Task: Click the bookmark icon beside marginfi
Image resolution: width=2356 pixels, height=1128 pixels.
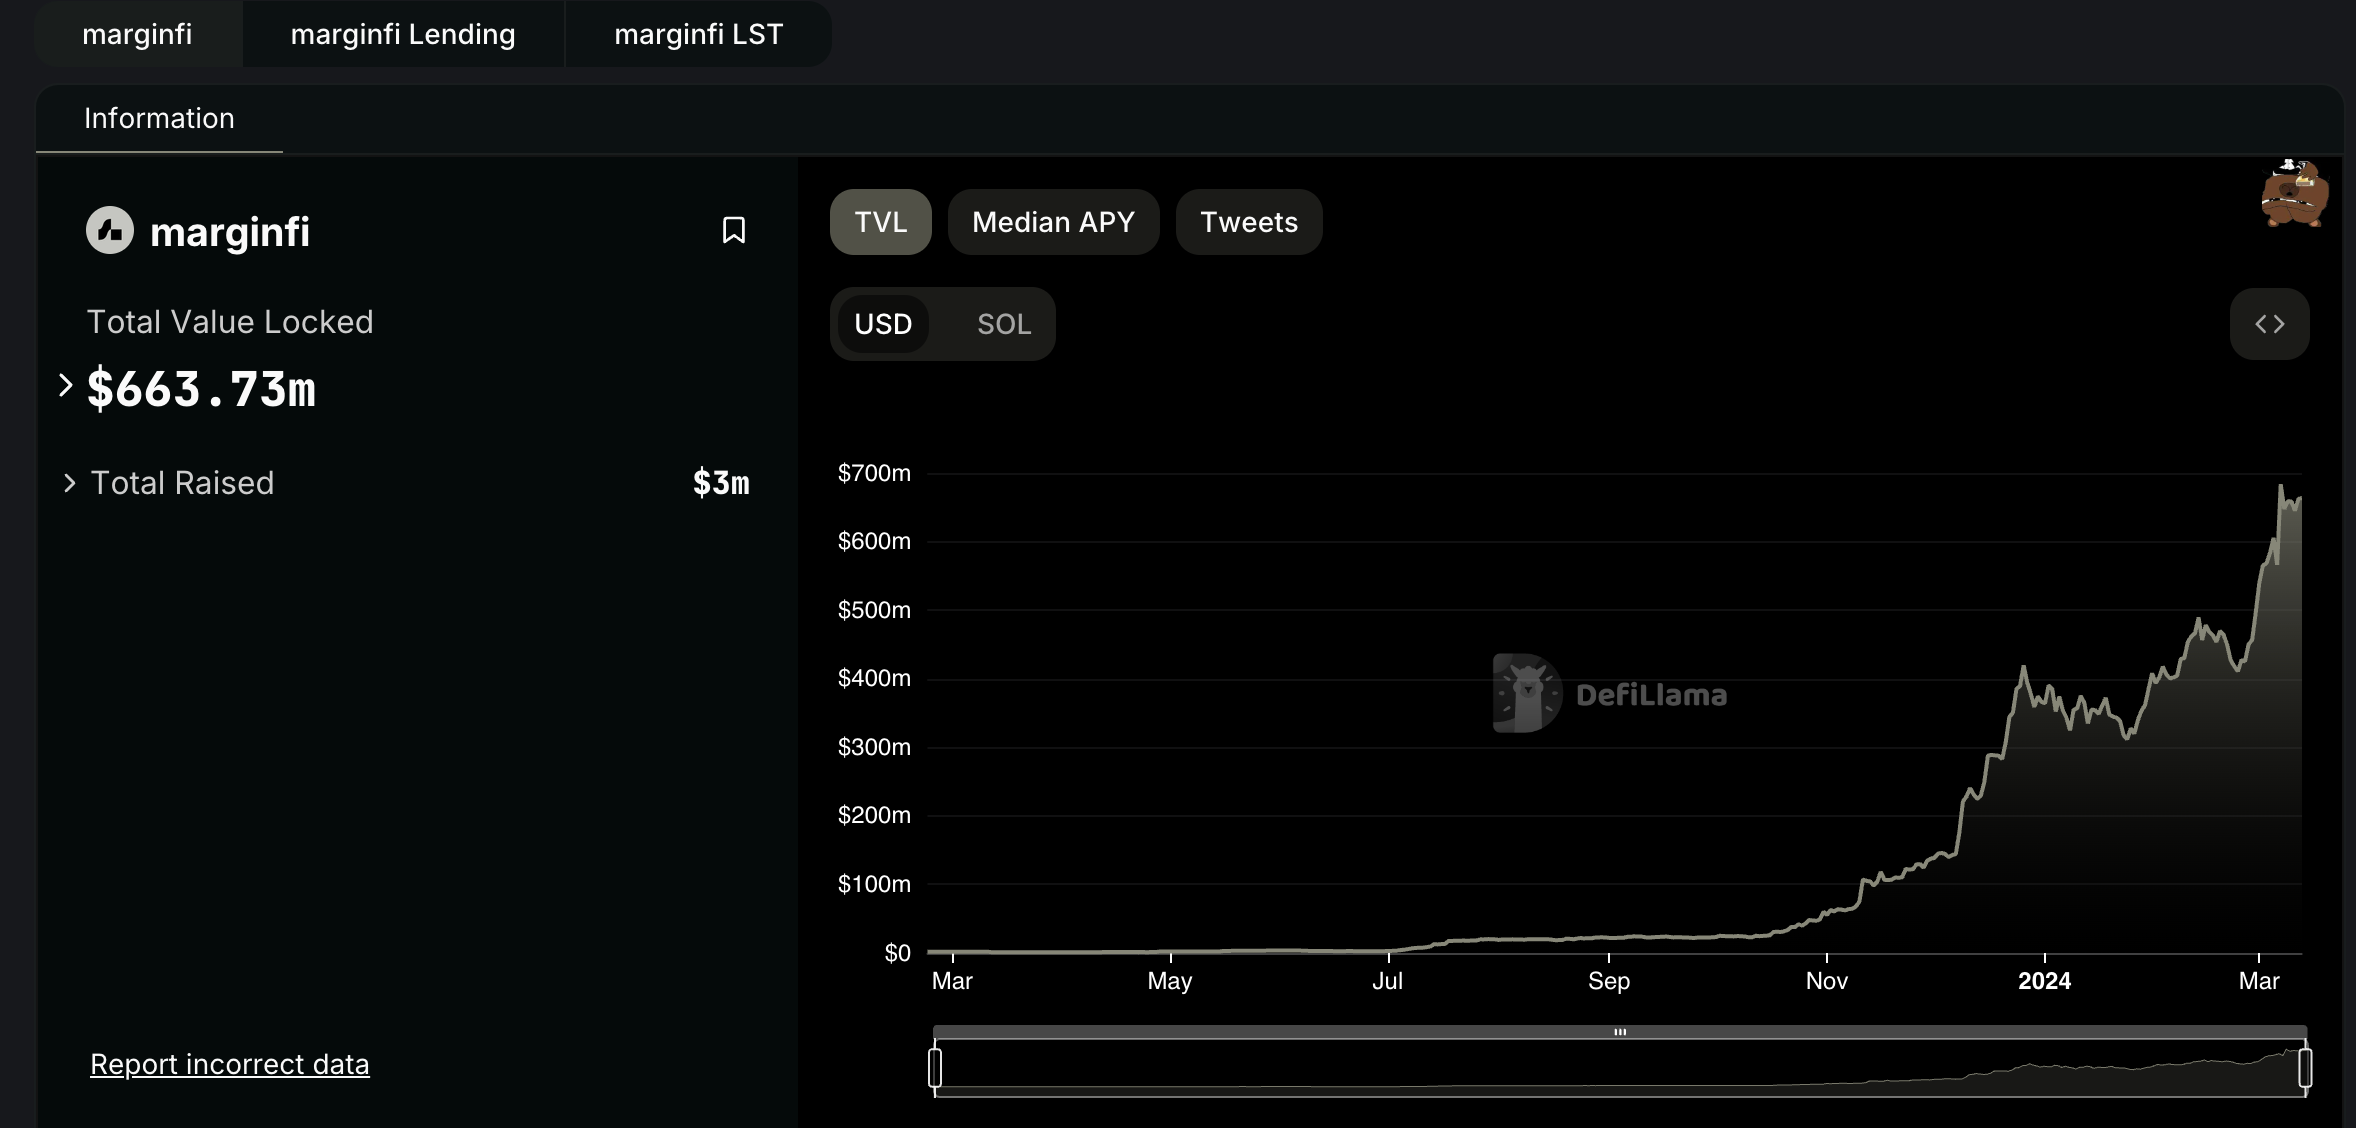Action: click(733, 230)
